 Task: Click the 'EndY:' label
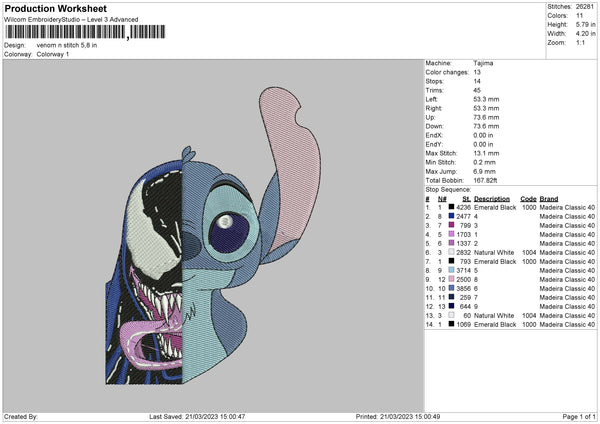pos(434,145)
